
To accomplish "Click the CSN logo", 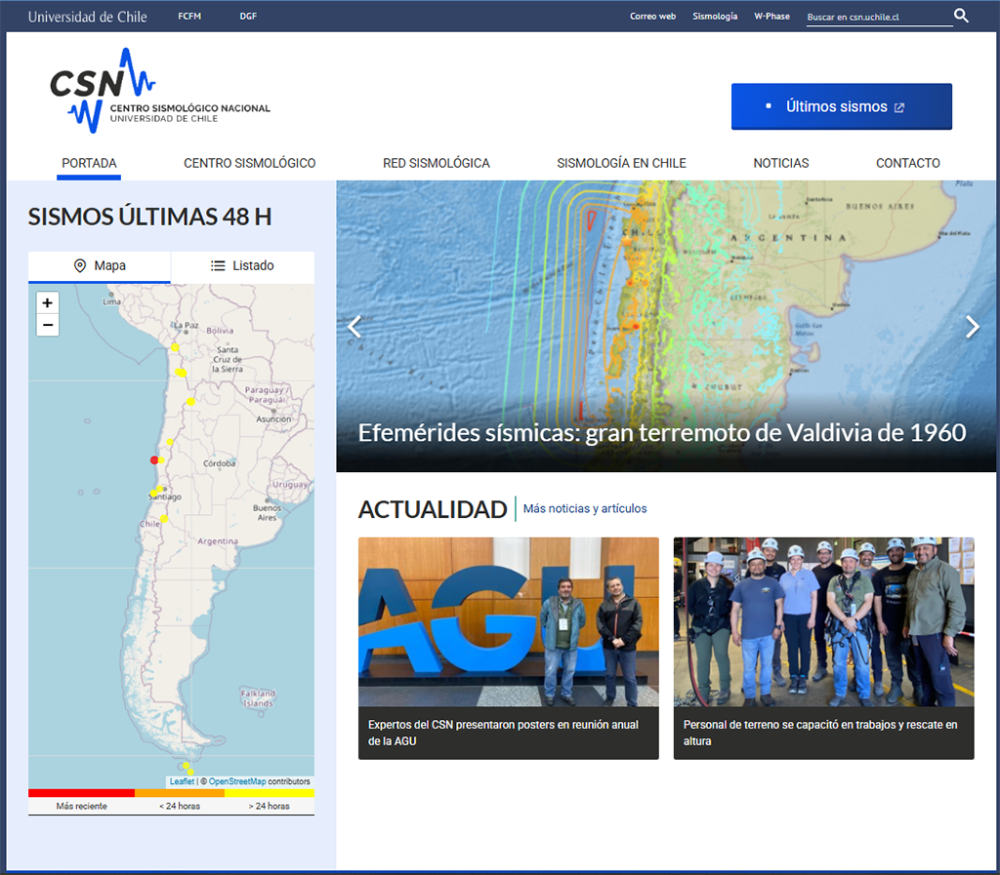I will click(x=159, y=91).
